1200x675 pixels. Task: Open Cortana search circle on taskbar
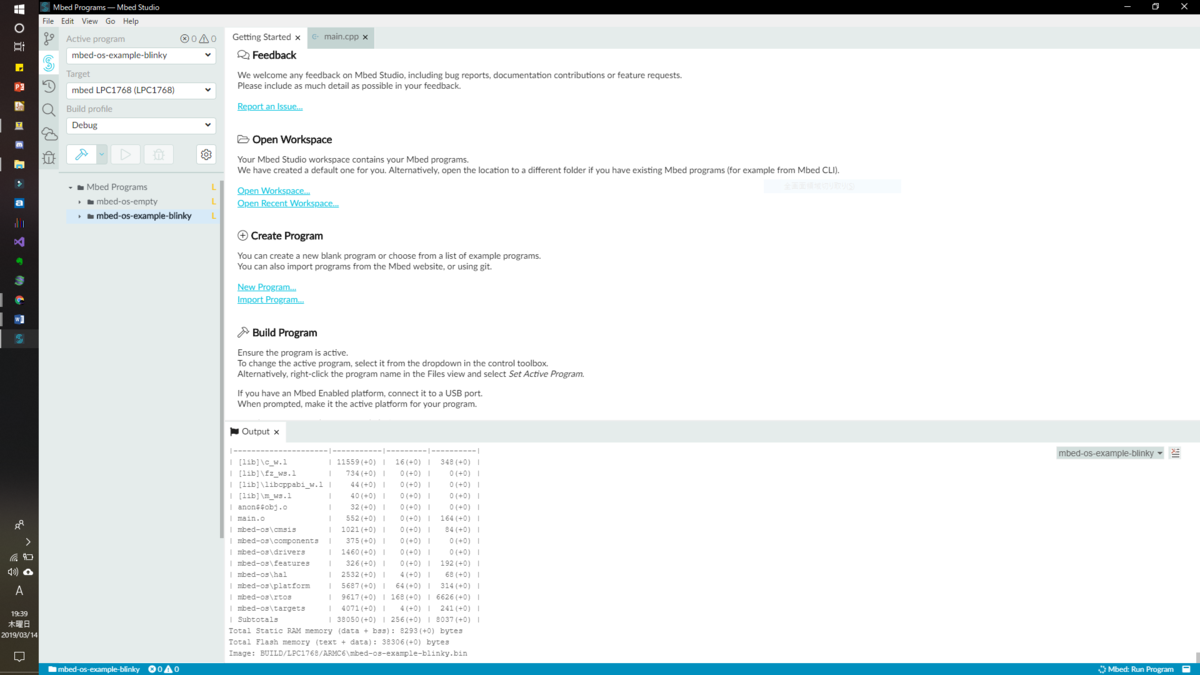click(19, 28)
